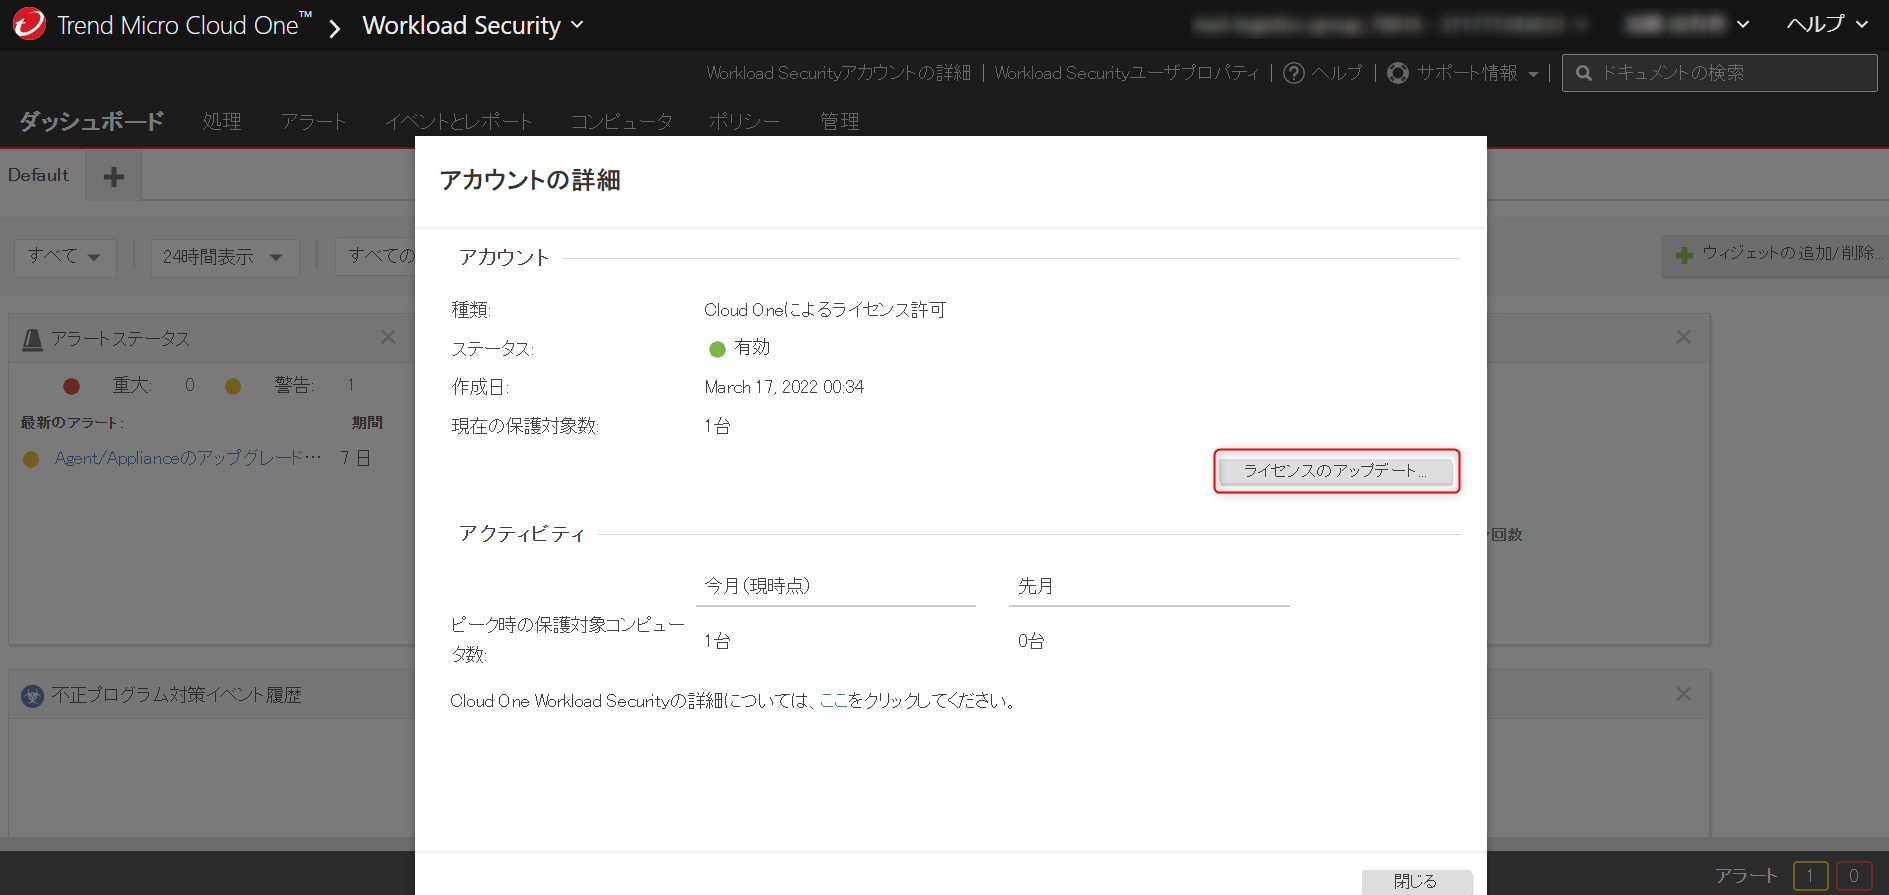Click the ここ link for details
Image resolution: width=1889 pixels, height=895 pixels.
pos(833,701)
